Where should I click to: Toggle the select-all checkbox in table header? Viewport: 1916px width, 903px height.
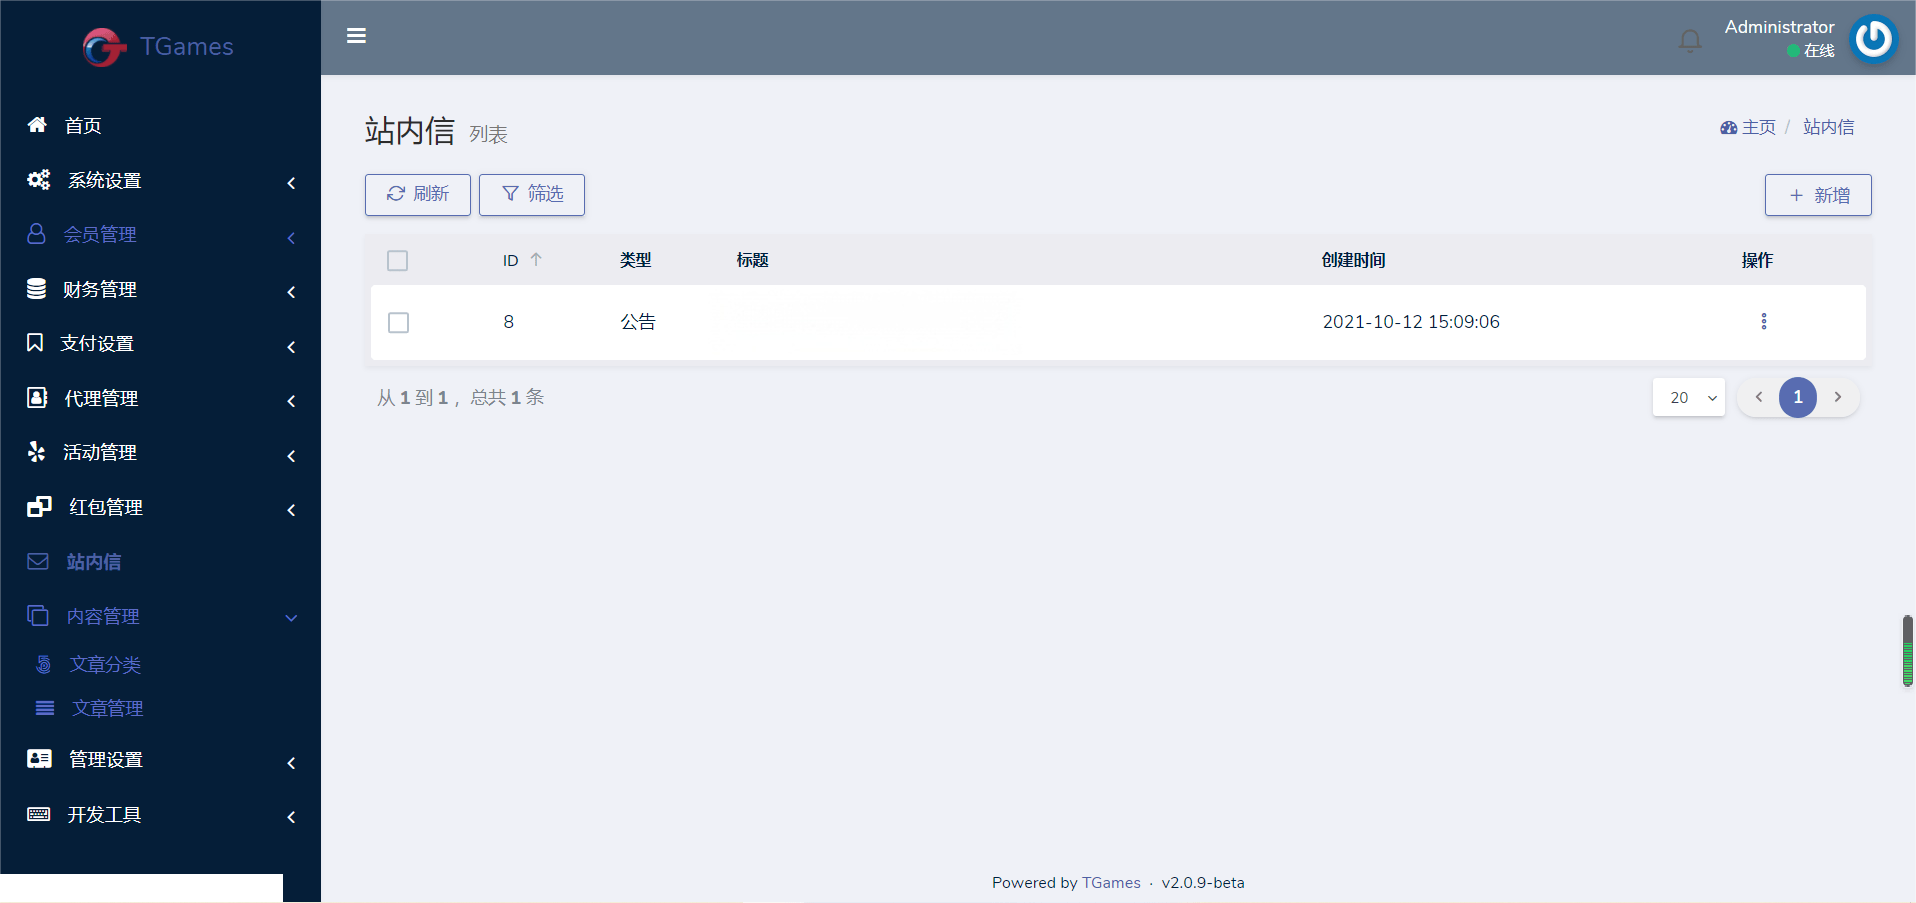(x=397, y=261)
